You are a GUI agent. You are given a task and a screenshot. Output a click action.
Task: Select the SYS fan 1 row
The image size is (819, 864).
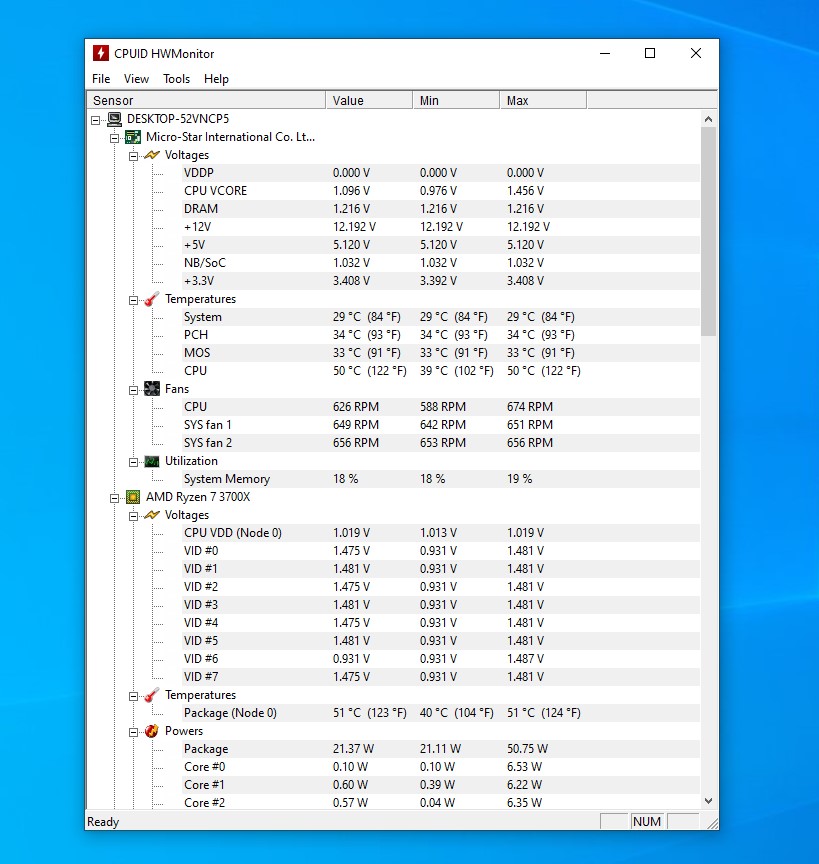441,425
